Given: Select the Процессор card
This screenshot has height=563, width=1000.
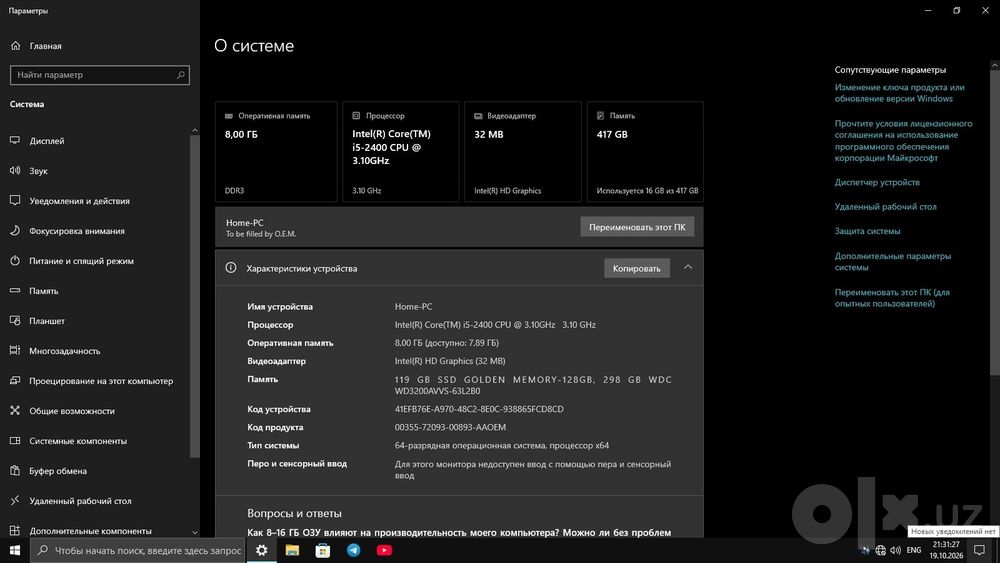Looking at the screenshot, I should point(401,152).
